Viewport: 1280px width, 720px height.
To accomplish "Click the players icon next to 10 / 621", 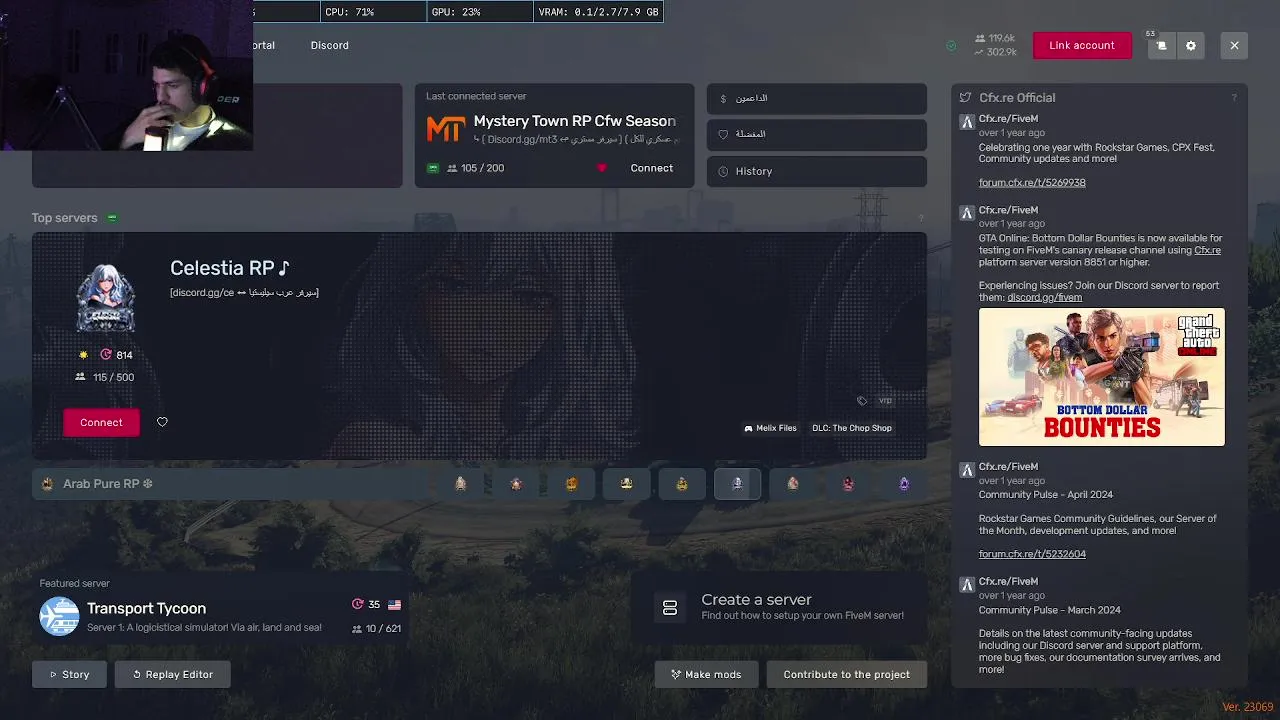I will (357, 629).
